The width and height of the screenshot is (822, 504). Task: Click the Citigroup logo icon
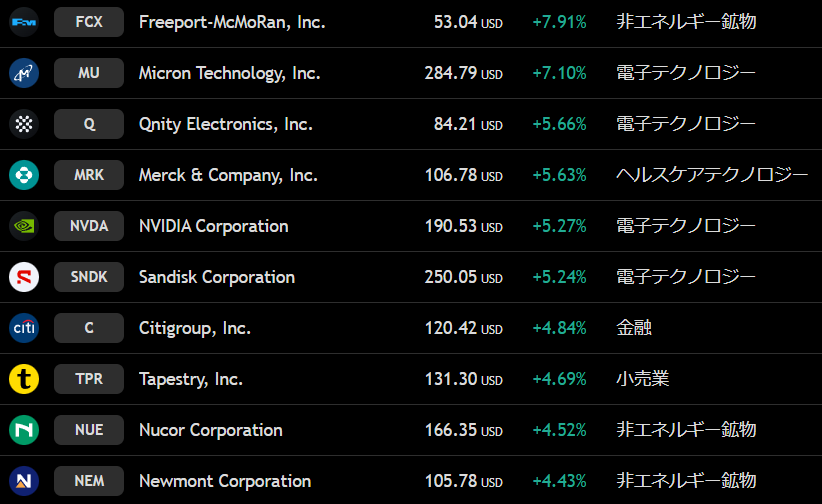point(24,328)
